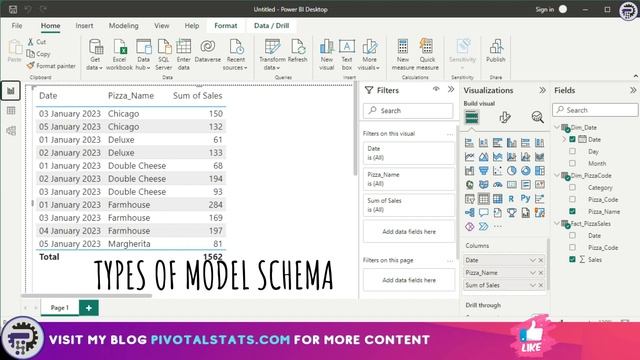This screenshot has height=360, width=640.
Task: Open the Format visual pane icon
Action: pyautogui.click(x=505, y=118)
